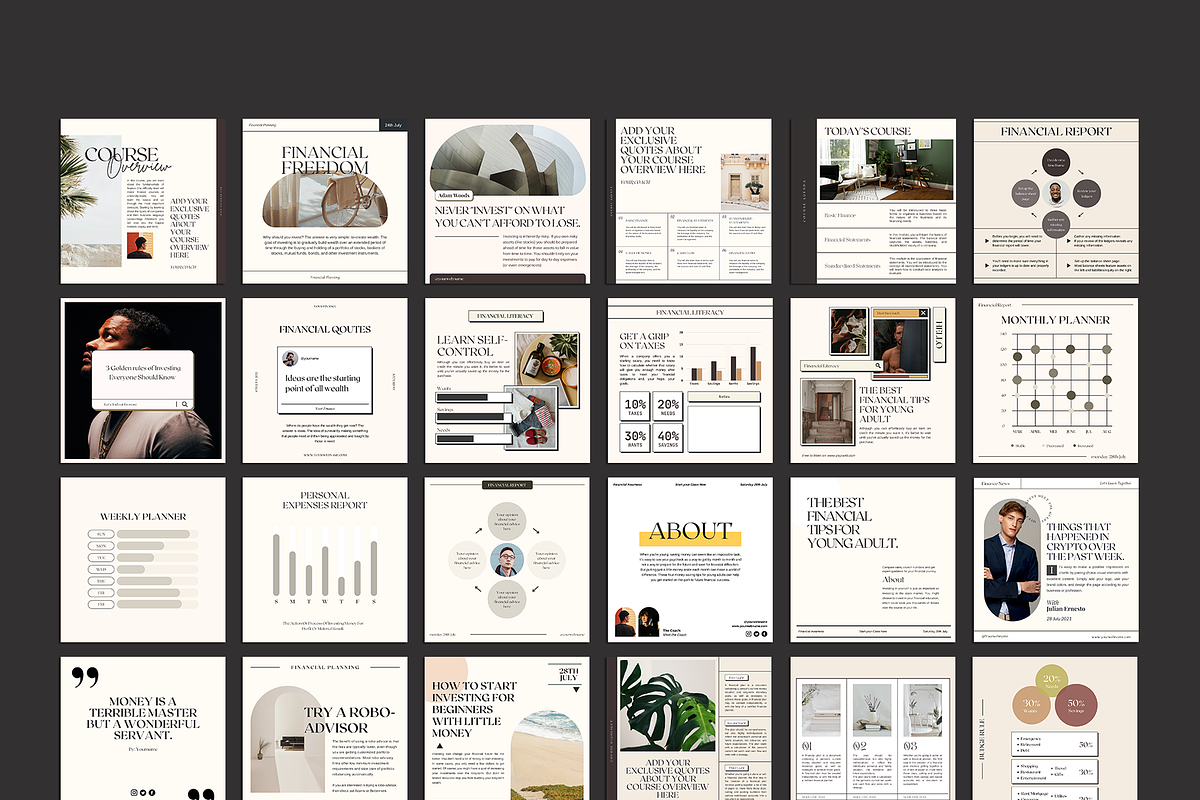1200x800 pixels.
Task: Click the magnifier icon in the "3 Golden rules" search bar
Action: point(185,404)
